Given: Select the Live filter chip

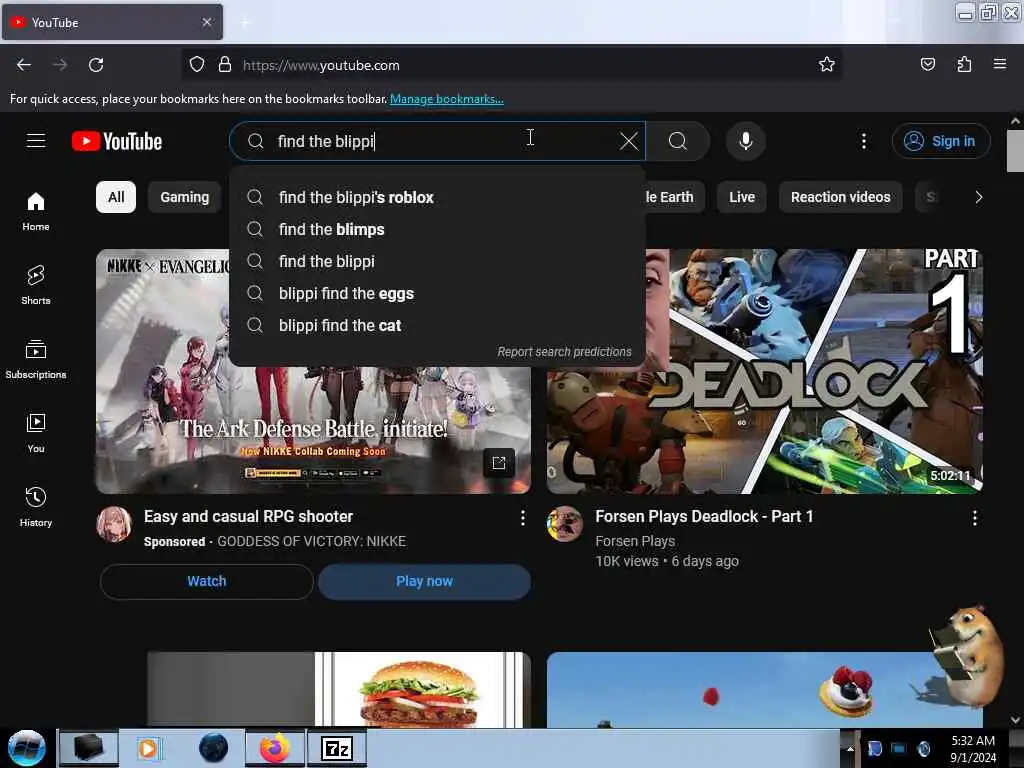Looking at the screenshot, I should (742, 197).
